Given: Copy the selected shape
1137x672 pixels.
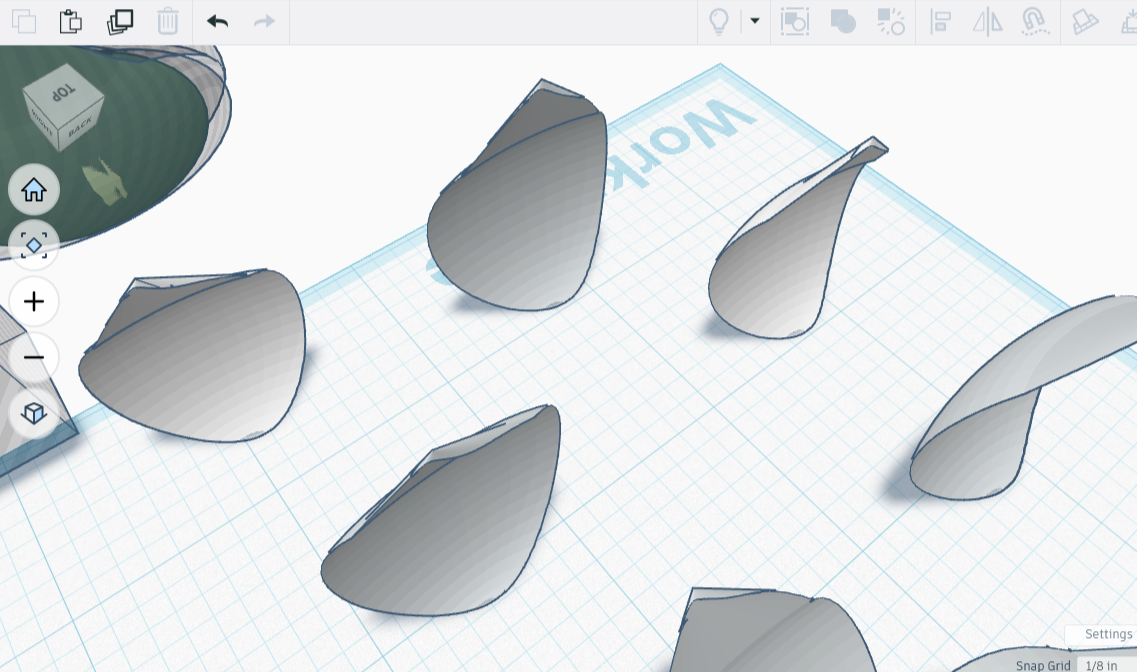Looking at the screenshot, I should click(24, 22).
